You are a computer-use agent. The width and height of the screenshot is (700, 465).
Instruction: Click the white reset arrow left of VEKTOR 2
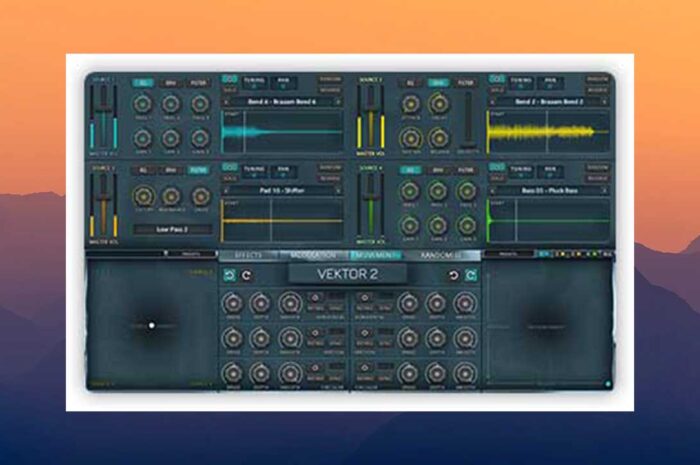pos(246,275)
